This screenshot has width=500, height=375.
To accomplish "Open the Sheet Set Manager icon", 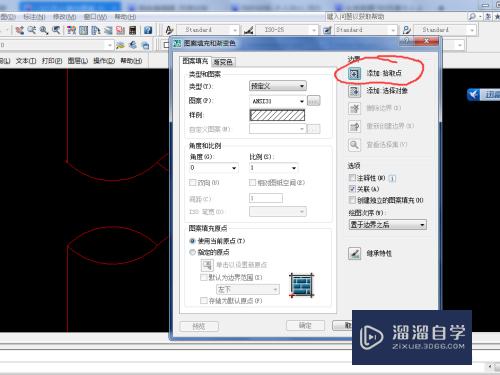I will 108,30.
